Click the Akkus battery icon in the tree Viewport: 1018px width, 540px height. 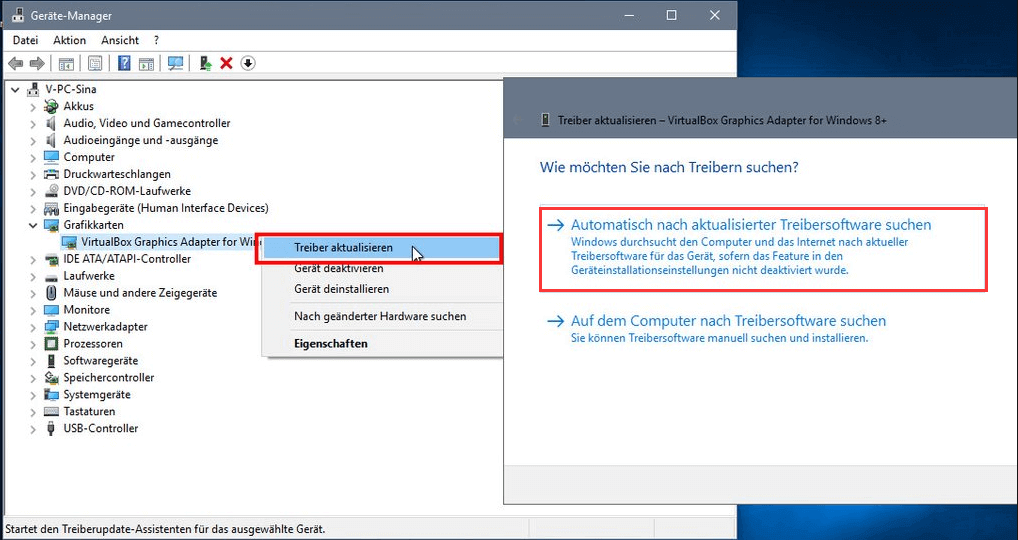51,106
